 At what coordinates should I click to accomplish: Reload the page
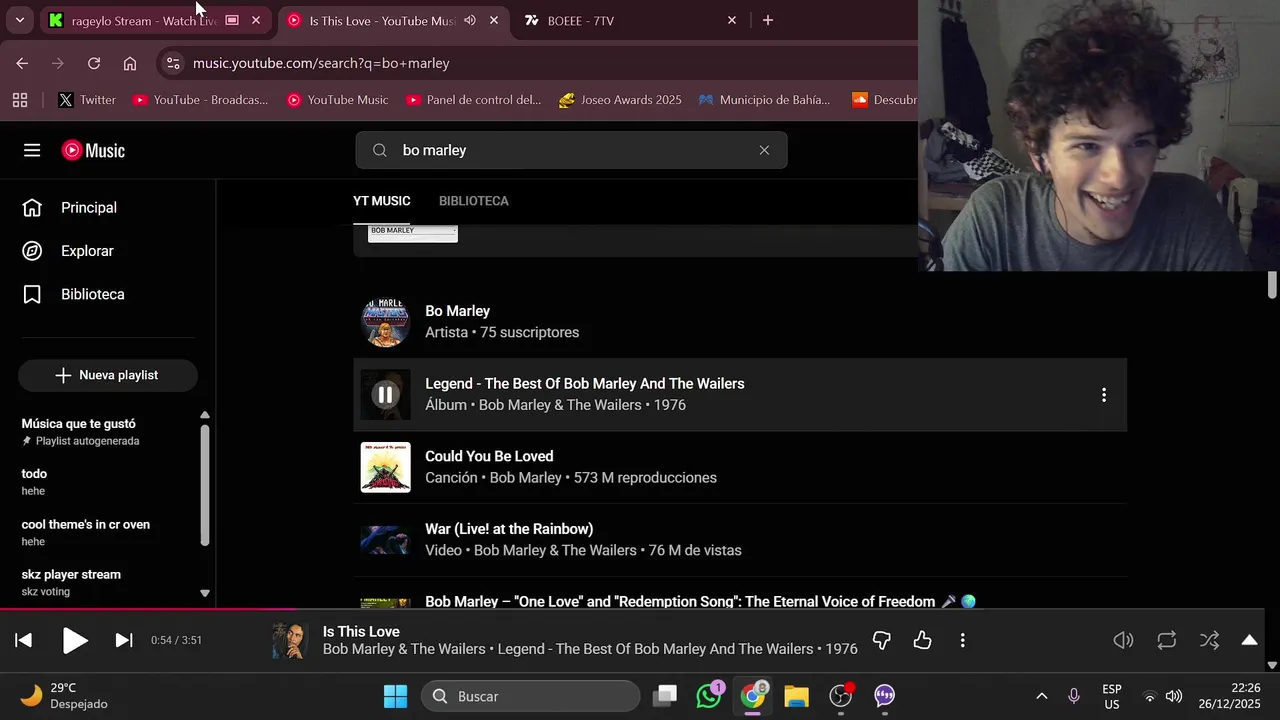pos(94,63)
